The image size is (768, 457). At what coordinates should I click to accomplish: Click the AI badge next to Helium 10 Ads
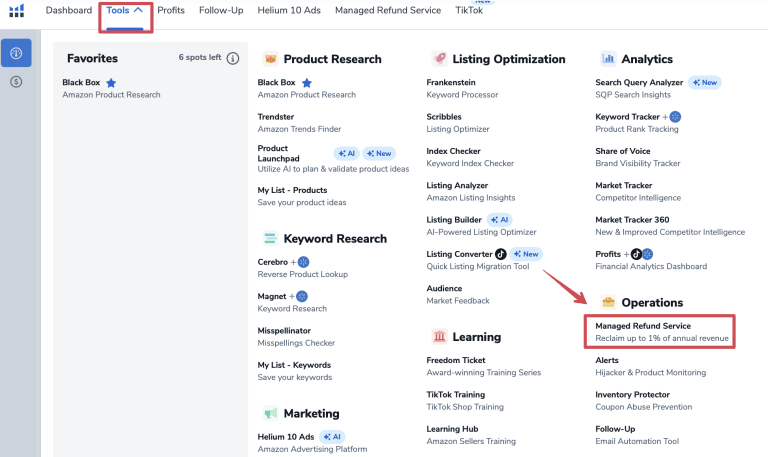(332, 436)
